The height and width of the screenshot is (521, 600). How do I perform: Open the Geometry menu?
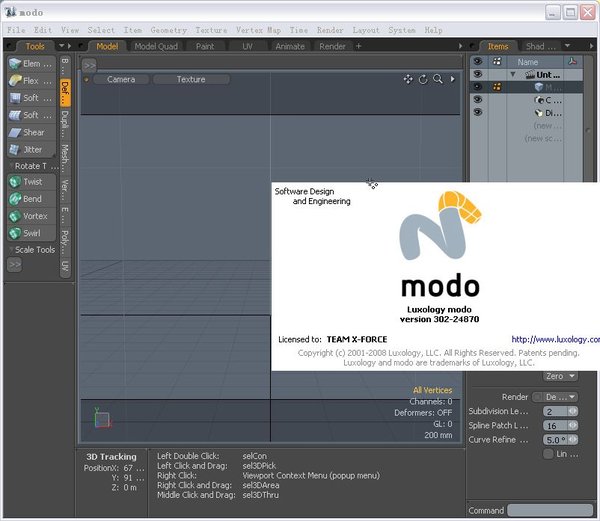(169, 30)
